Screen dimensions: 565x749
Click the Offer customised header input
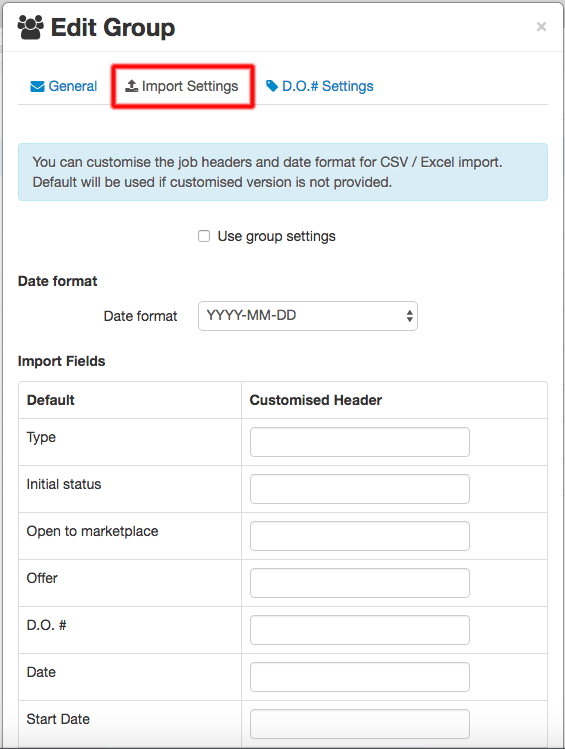(360, 583)
